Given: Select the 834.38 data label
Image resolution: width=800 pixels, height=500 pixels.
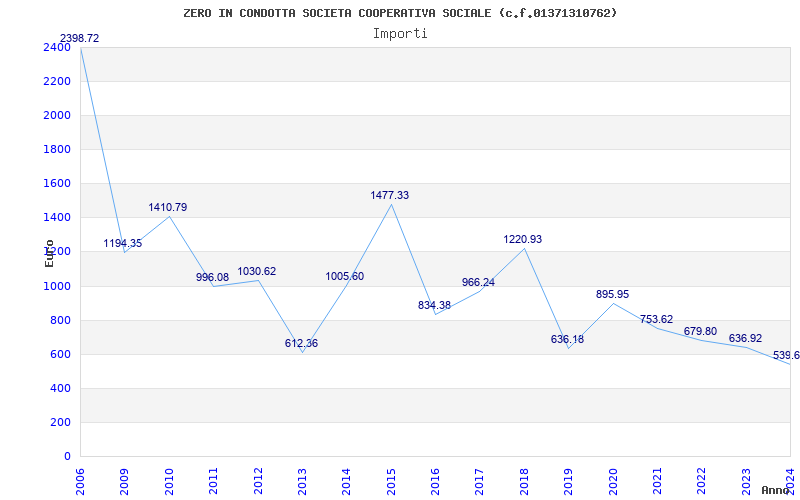Looking at the screenshot, I should [x=434, y=306].
